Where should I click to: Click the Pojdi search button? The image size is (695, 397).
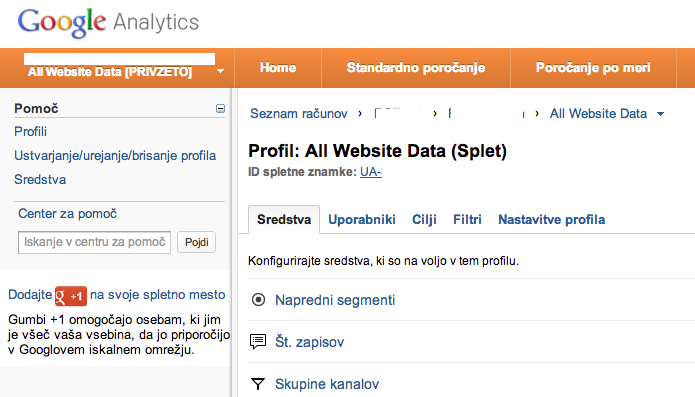(197, 242)
